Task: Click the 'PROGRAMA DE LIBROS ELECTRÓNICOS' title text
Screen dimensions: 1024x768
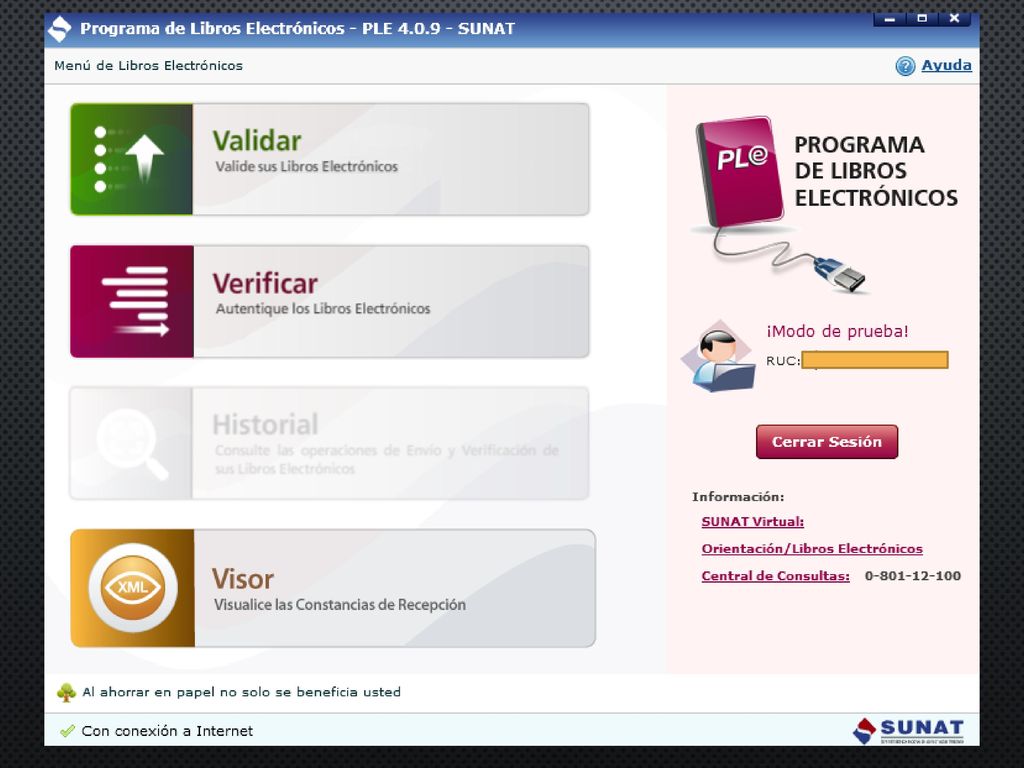Action: (x=876, y=171)
